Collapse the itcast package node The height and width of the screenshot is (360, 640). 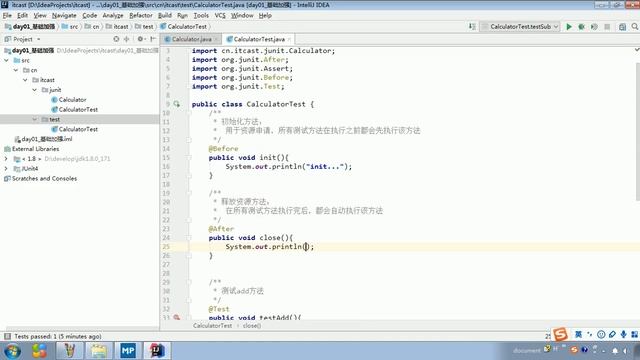coord(25,80)
